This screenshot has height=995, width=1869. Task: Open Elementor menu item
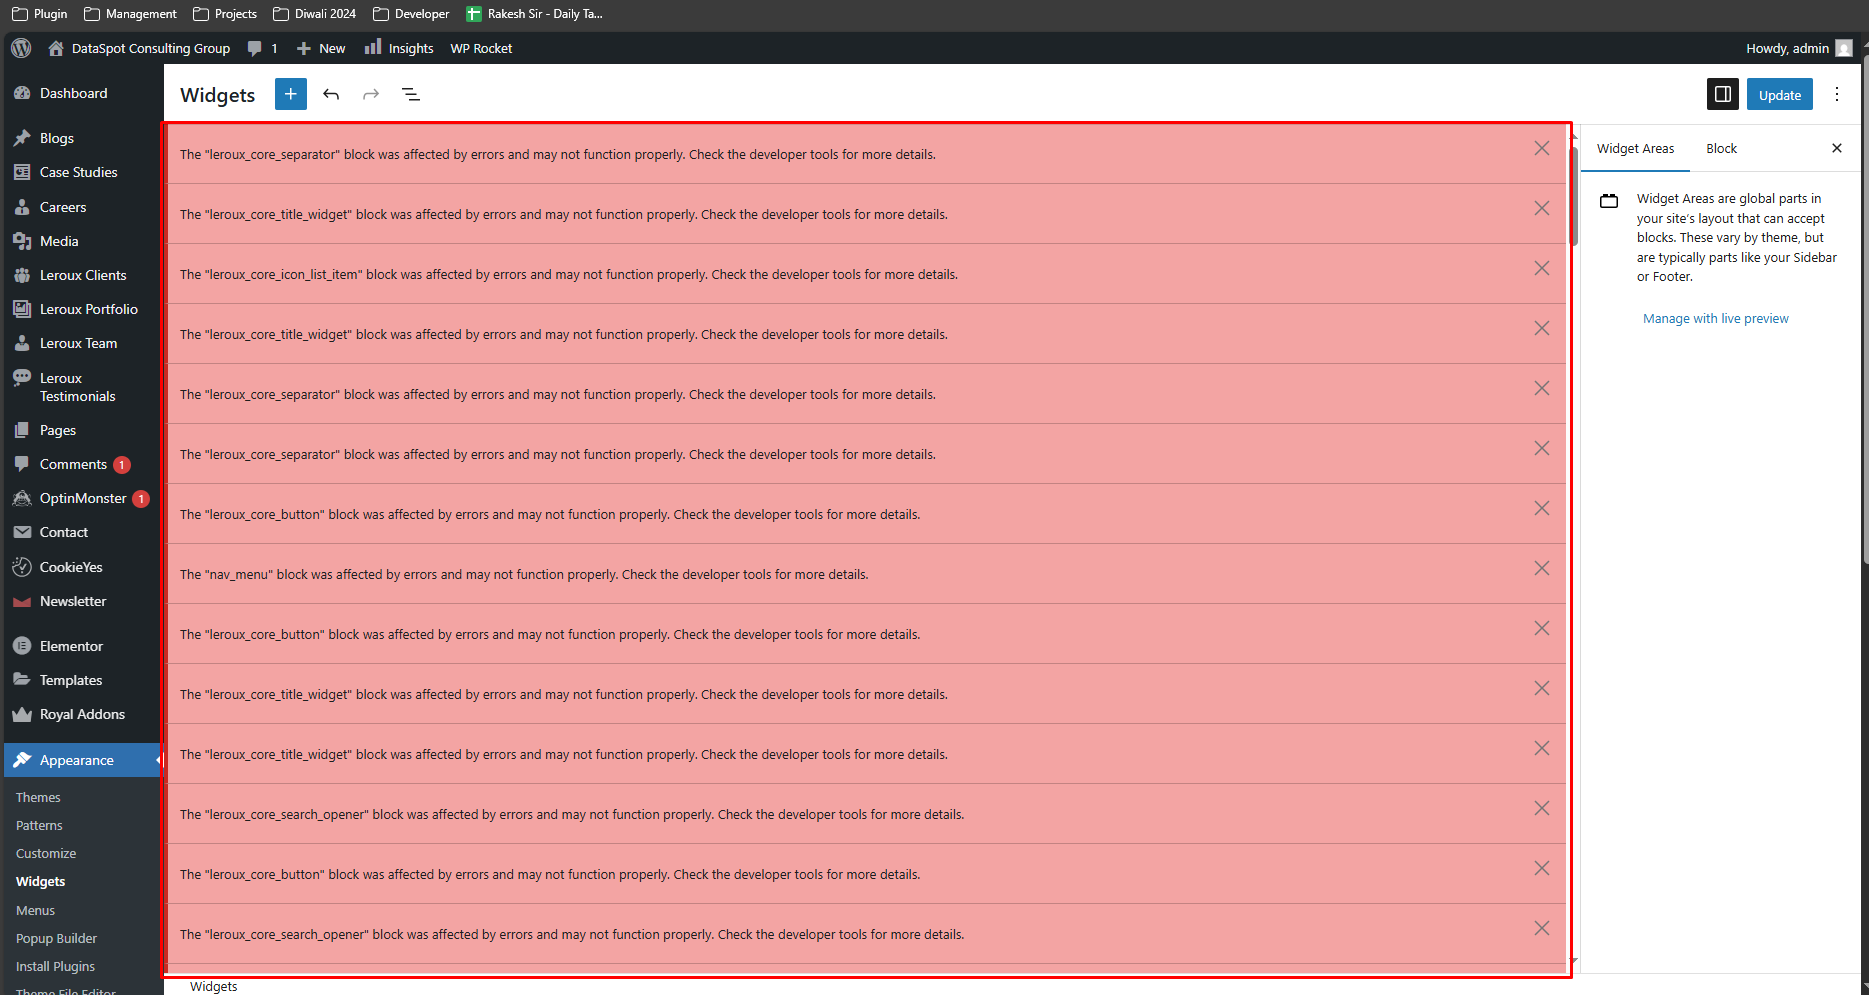click(82, 646)
